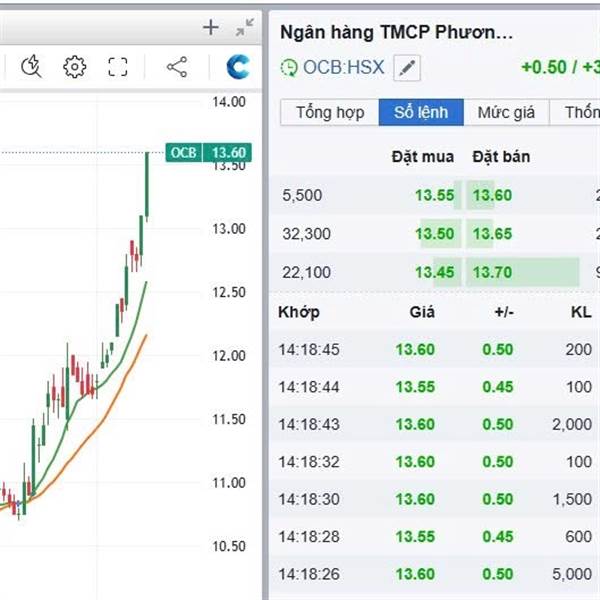Click the bid volume 22,100
Viewport: 600px width, 600px height.
pos(307,272)
